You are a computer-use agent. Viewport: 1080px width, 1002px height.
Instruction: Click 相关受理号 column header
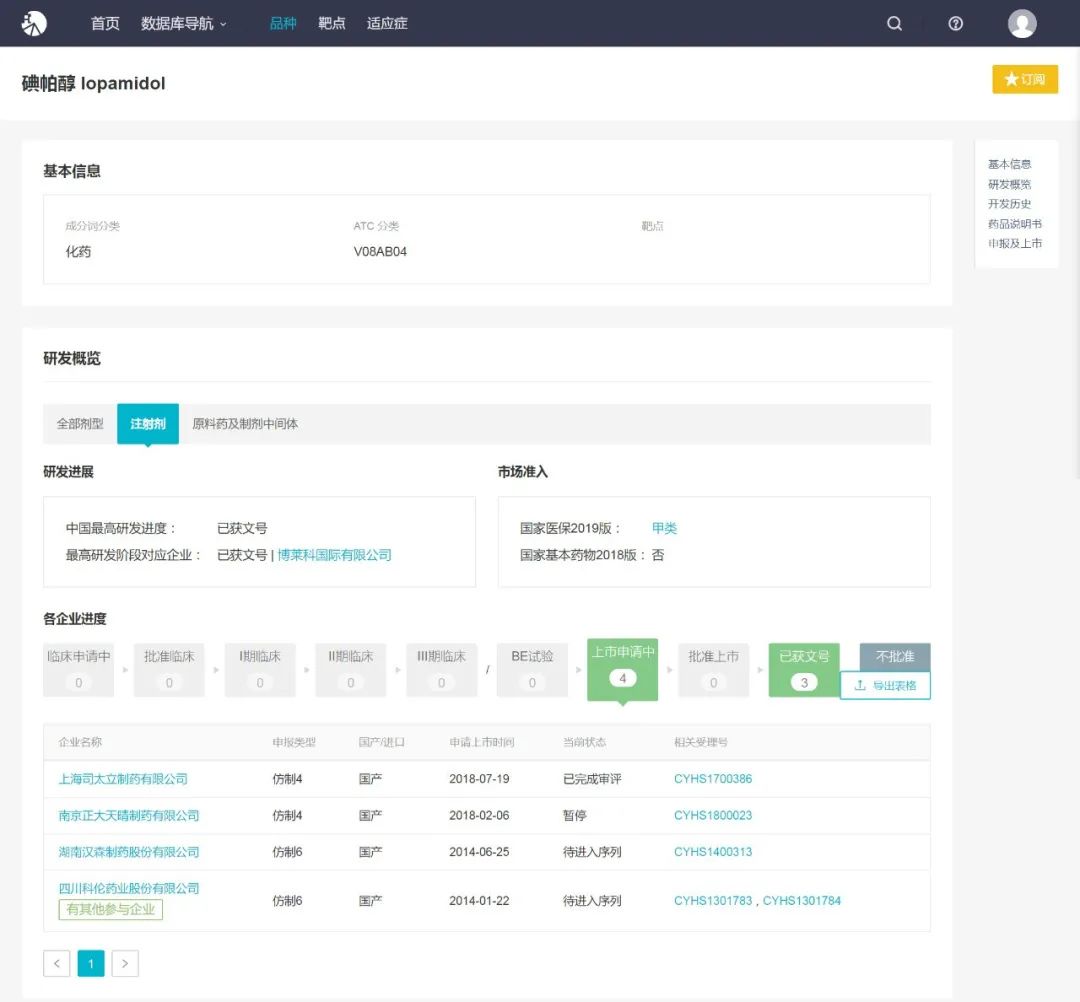pyautogui.click(x=700, y=742)
